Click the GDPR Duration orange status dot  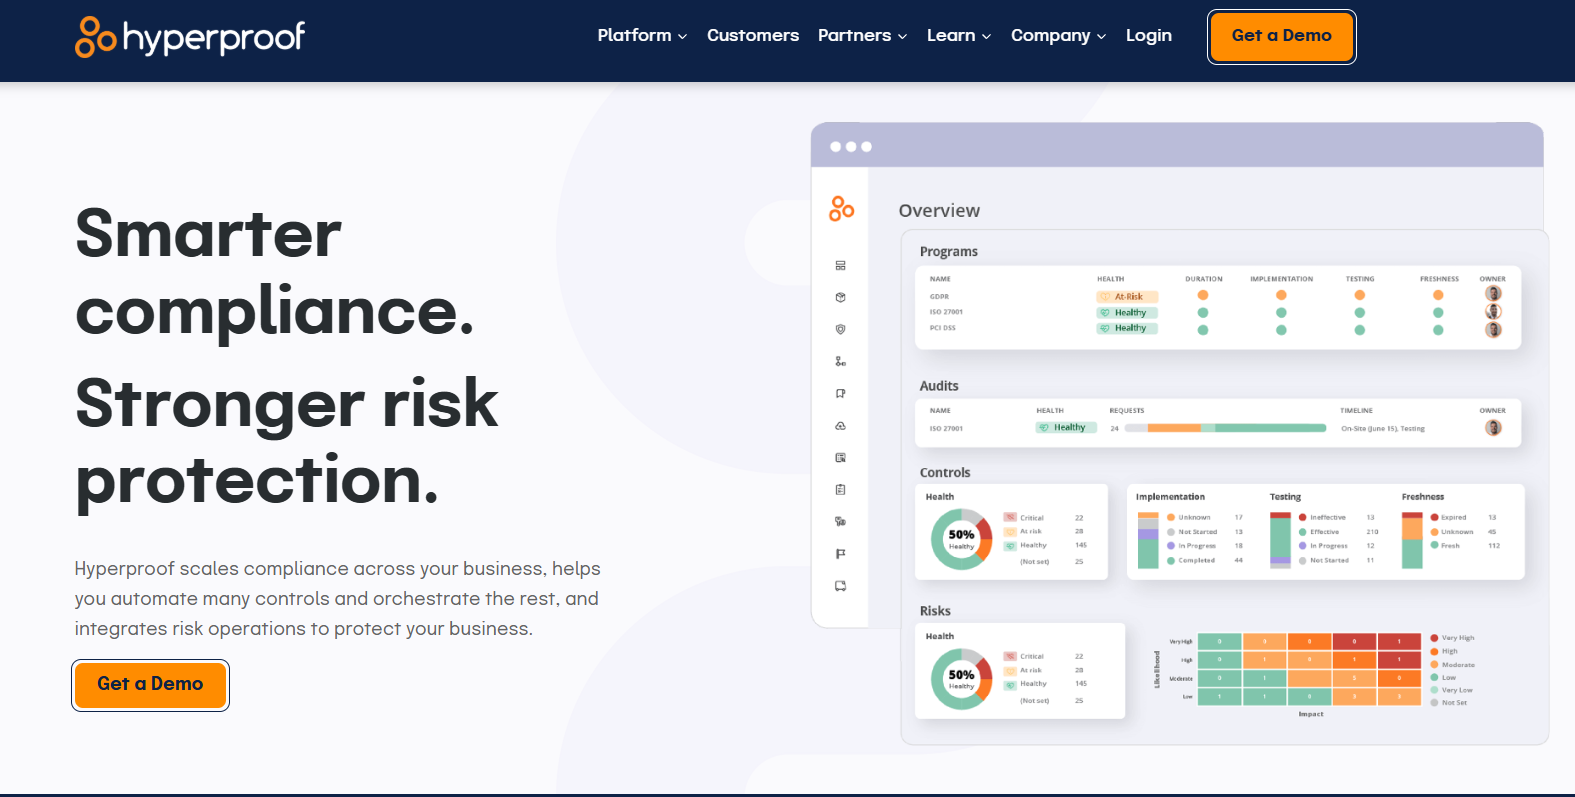1203,295
